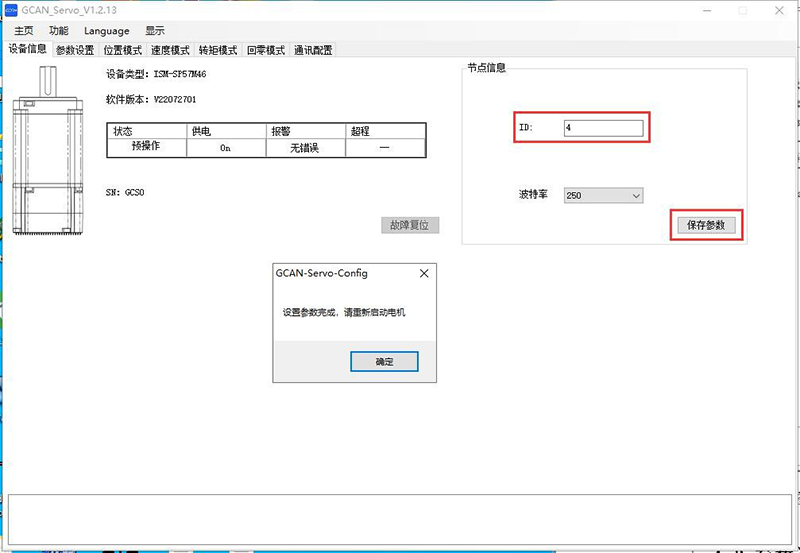Click the GCAN app icon in title bar
The height and width of the screenshot is (553, 800).
point(11,10)
